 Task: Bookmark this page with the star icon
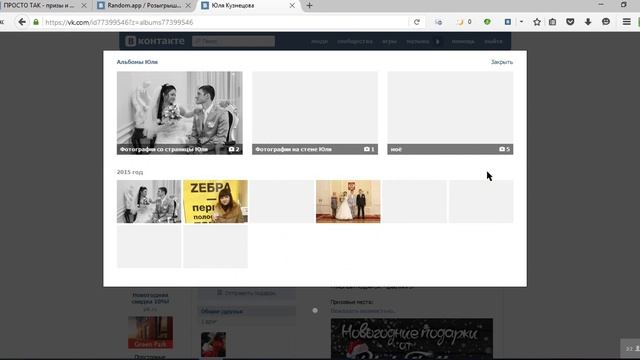[x=537, y=22]
